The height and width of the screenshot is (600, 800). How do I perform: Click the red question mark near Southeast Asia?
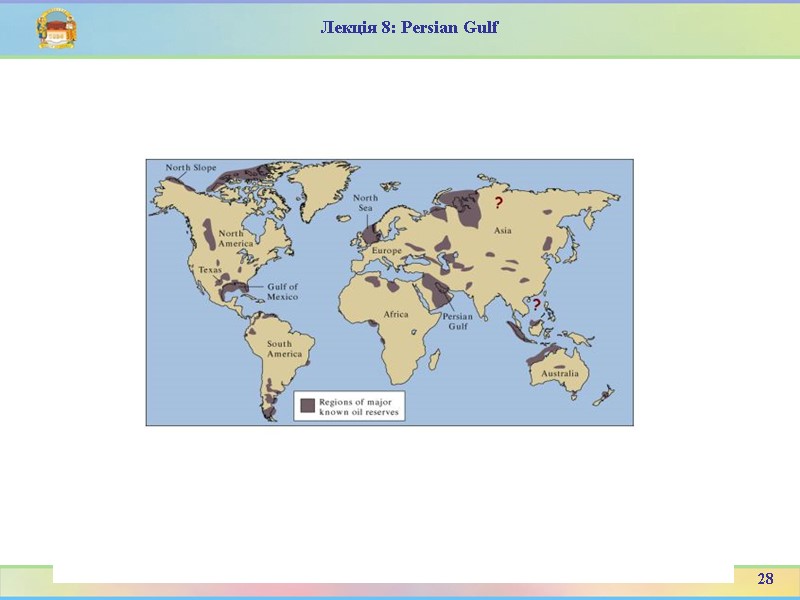click(x=536, y=305)
